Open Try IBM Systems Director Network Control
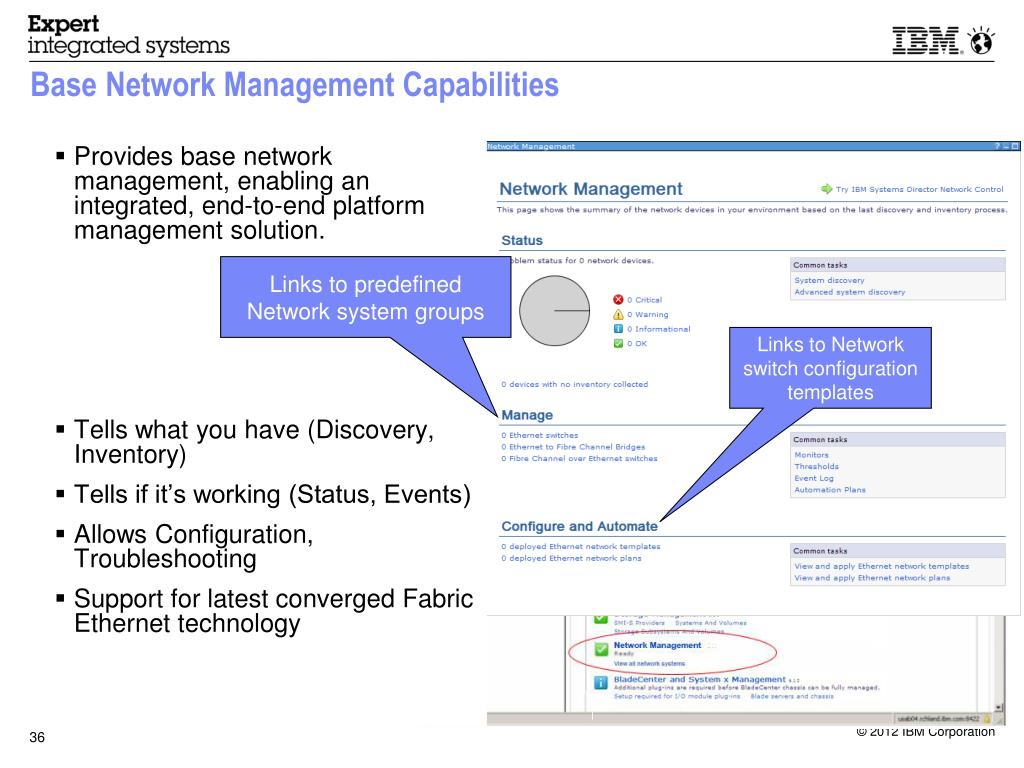1024x768 pixels. (919, 189)
